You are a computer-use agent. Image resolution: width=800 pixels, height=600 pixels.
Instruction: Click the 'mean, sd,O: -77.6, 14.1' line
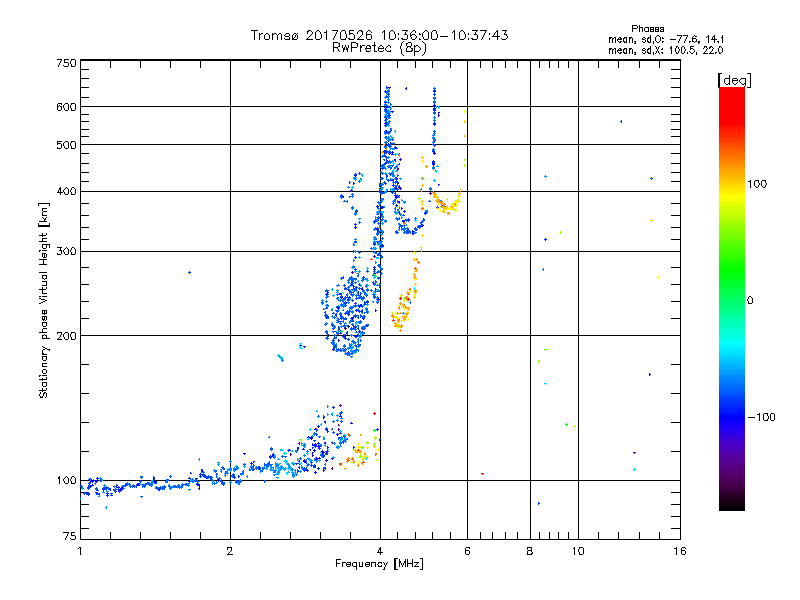(666, 39)
